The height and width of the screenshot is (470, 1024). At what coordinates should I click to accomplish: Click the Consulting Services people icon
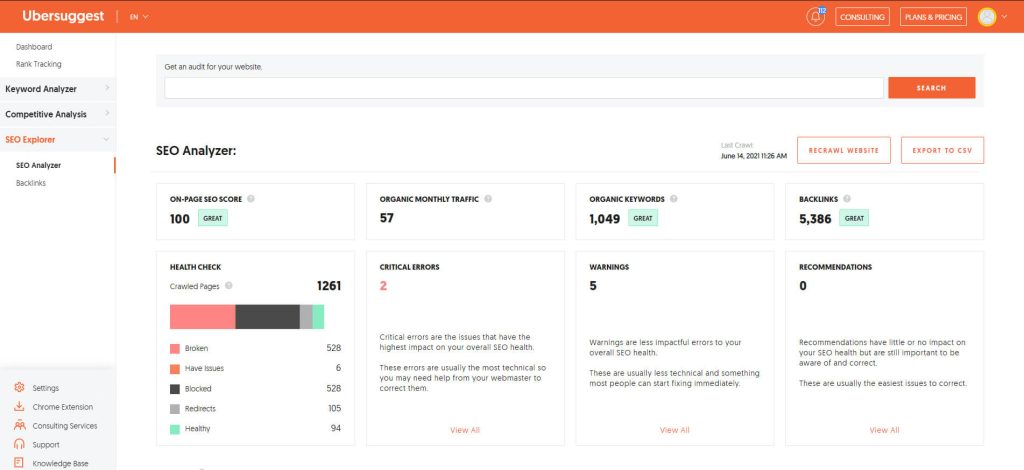pos(20,426)
